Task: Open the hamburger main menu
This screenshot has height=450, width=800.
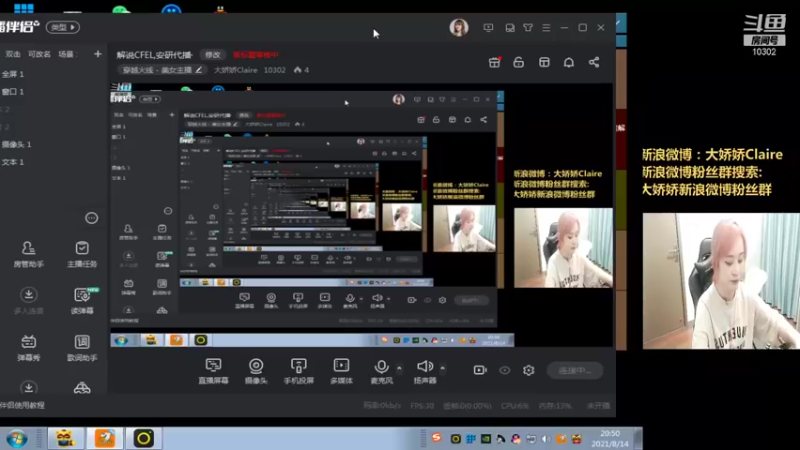Action: coord(546,28)
